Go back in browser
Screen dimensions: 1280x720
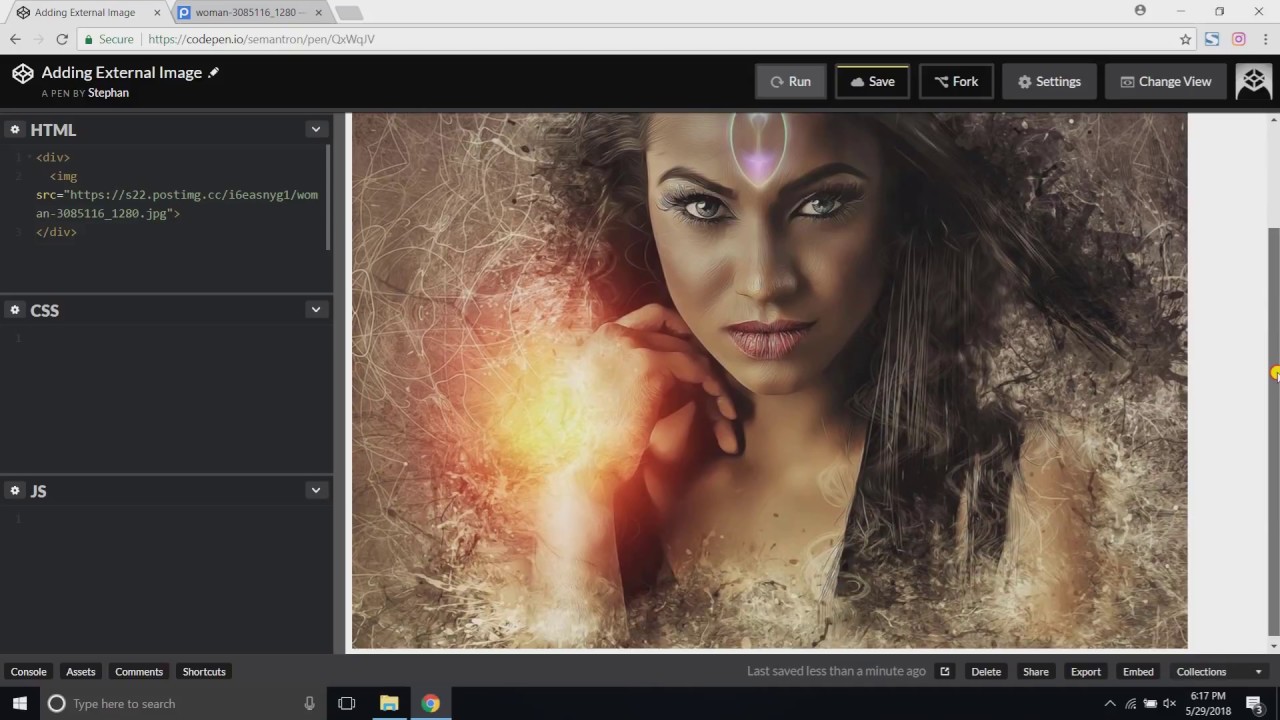coord(15,39)
